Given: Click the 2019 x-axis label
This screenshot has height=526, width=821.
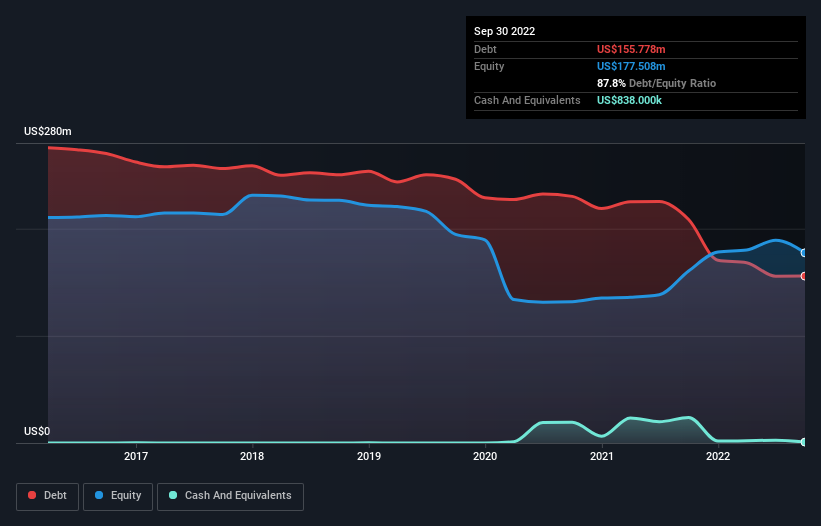Looking at the screenshot, I should [x=369, y=456].
